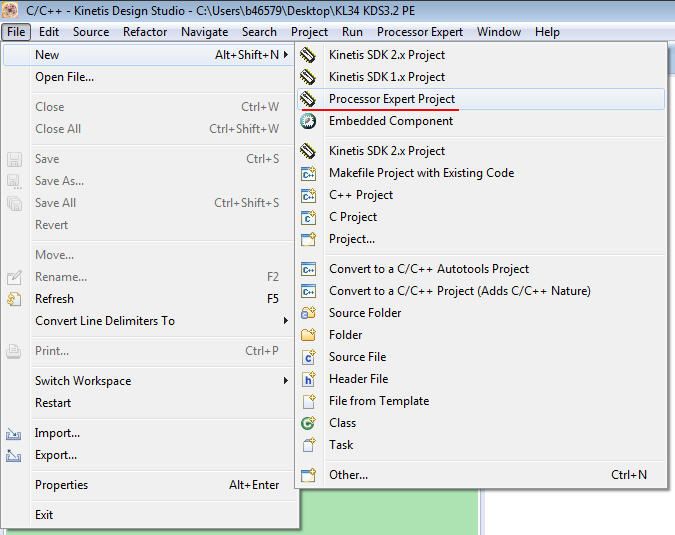Open the Window menu
This screenshot has width=675, height=535.
[x=499, y=32]
